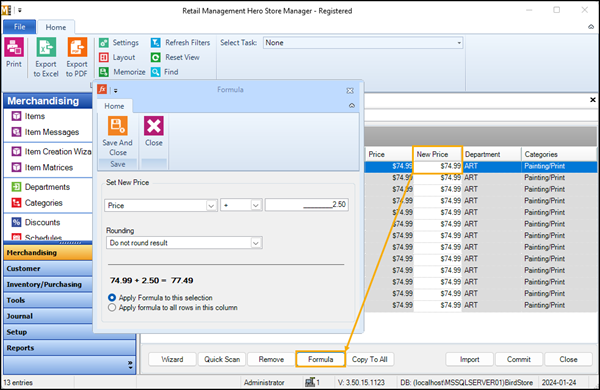Open the Price field dropdown in Set New Price

[211, 206]
